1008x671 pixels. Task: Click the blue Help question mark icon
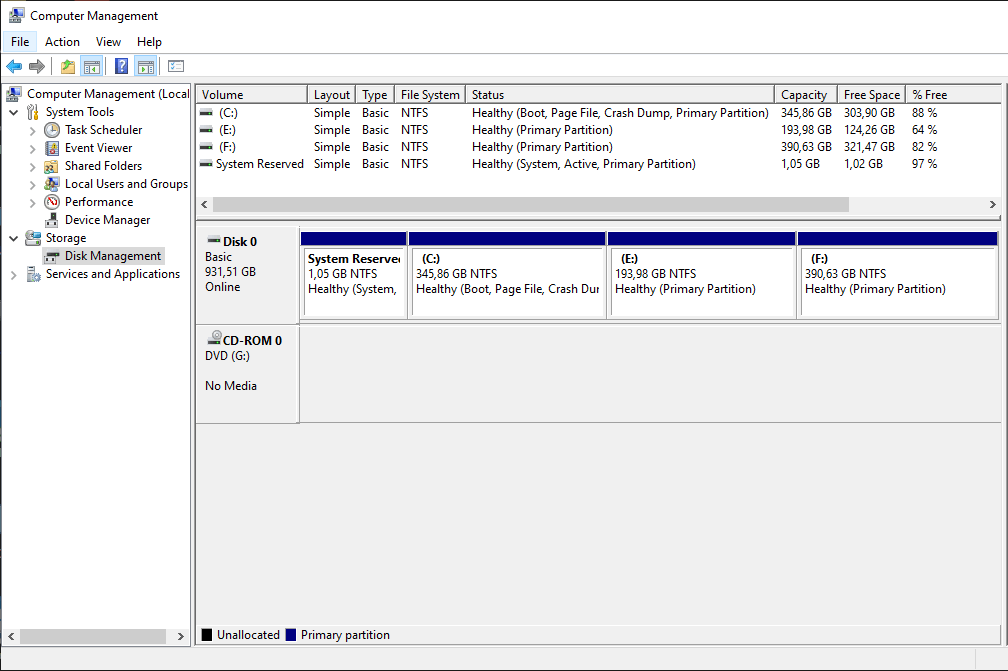click(x=121, y=66)
